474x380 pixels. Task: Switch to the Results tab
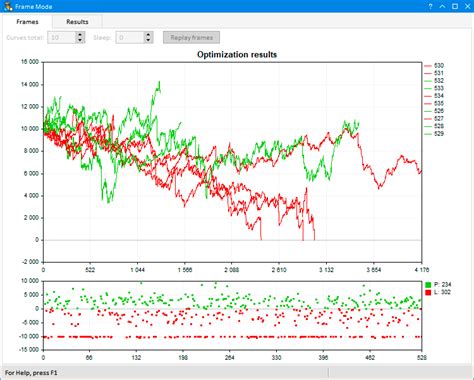[77, 22]
